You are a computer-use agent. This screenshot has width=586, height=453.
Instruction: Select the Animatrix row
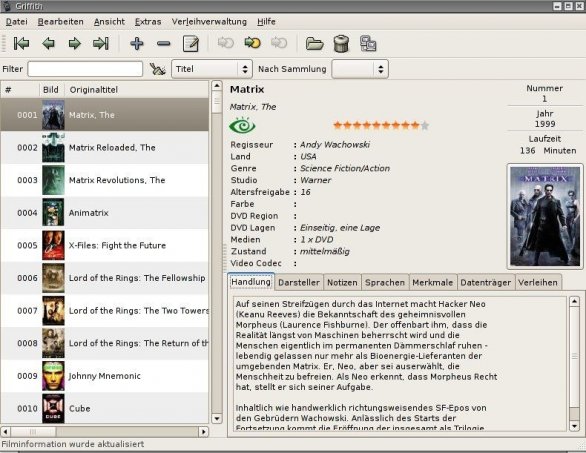pyautogui.click(x=104, y=213)
